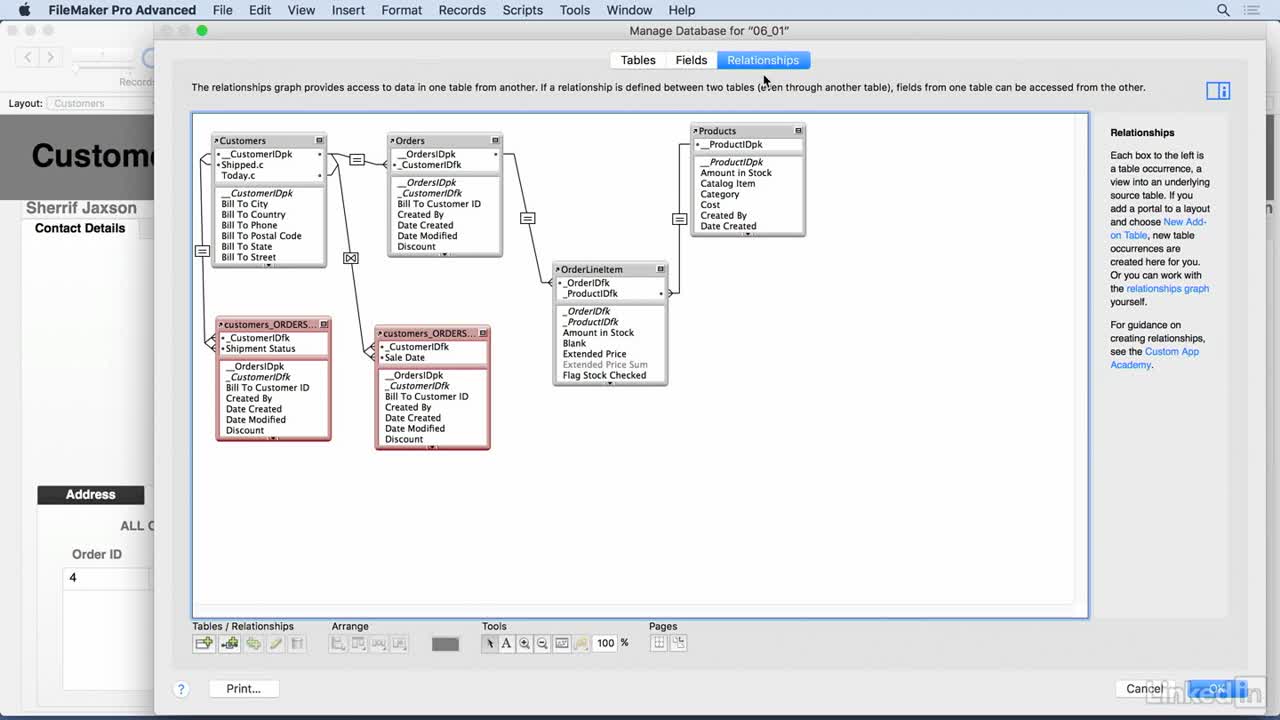Click the equals operator left of Products
Viewport: 1280px width, 720px height.
pos(680,219)
